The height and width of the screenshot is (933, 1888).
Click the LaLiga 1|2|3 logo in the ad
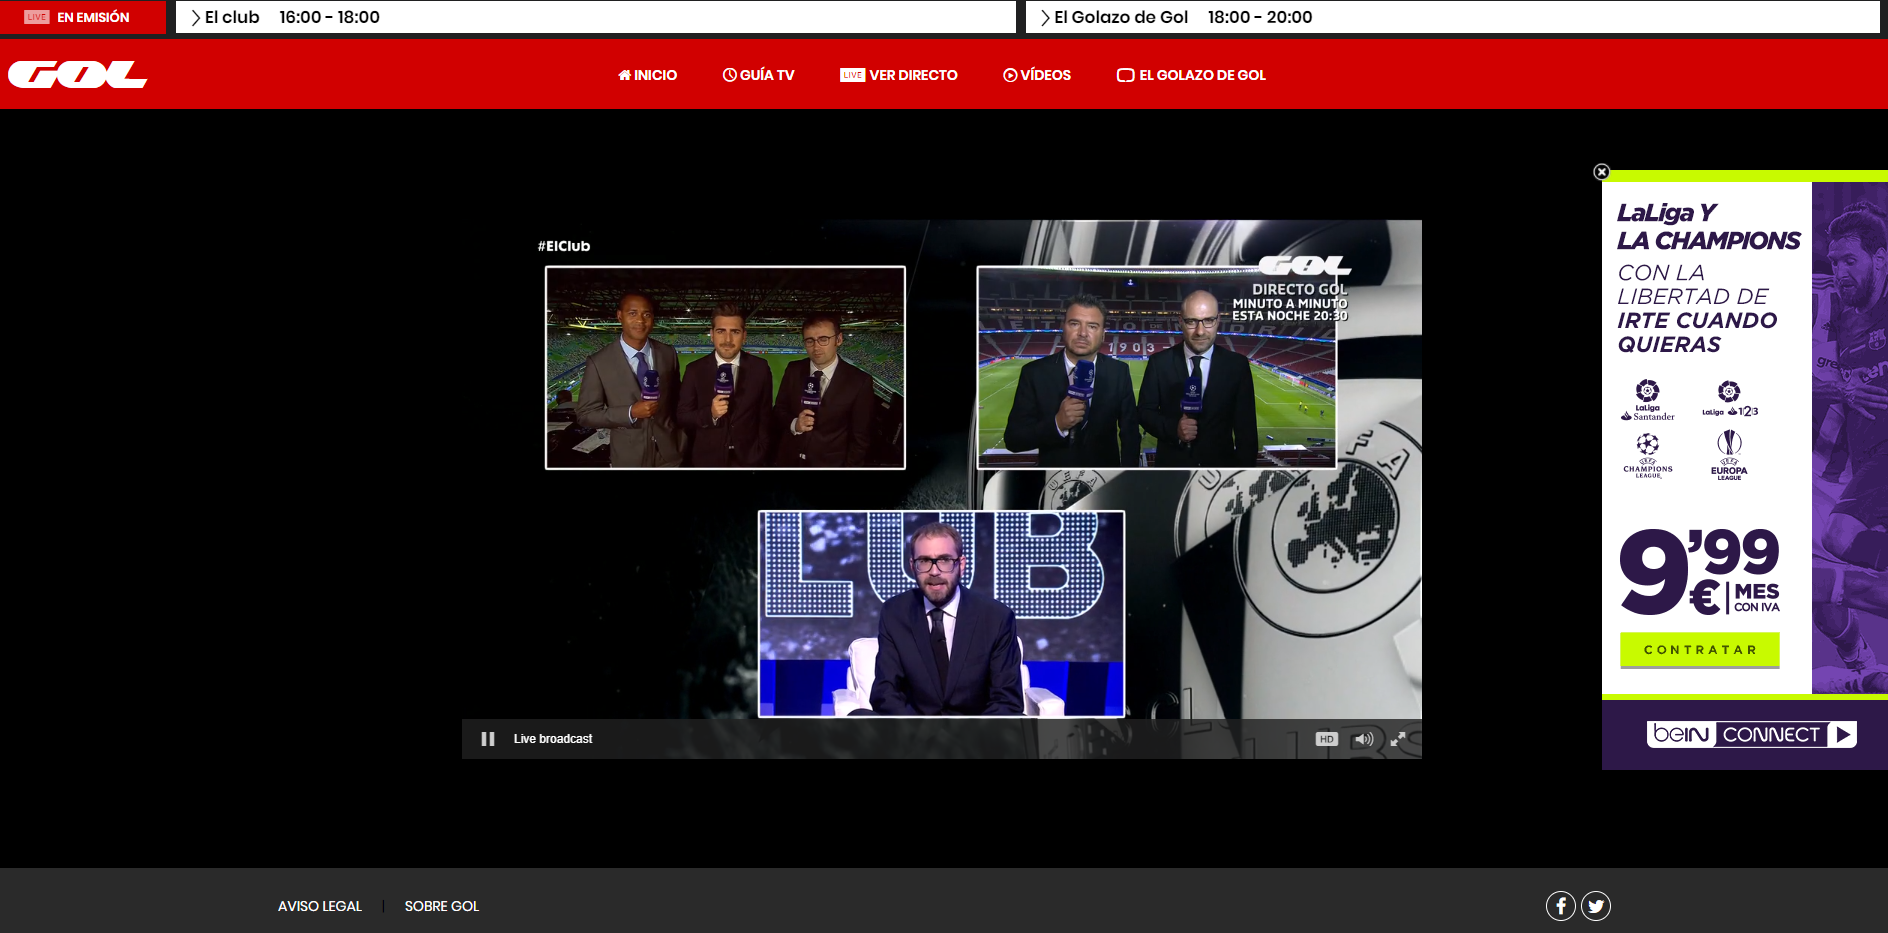click(1730, 399)
